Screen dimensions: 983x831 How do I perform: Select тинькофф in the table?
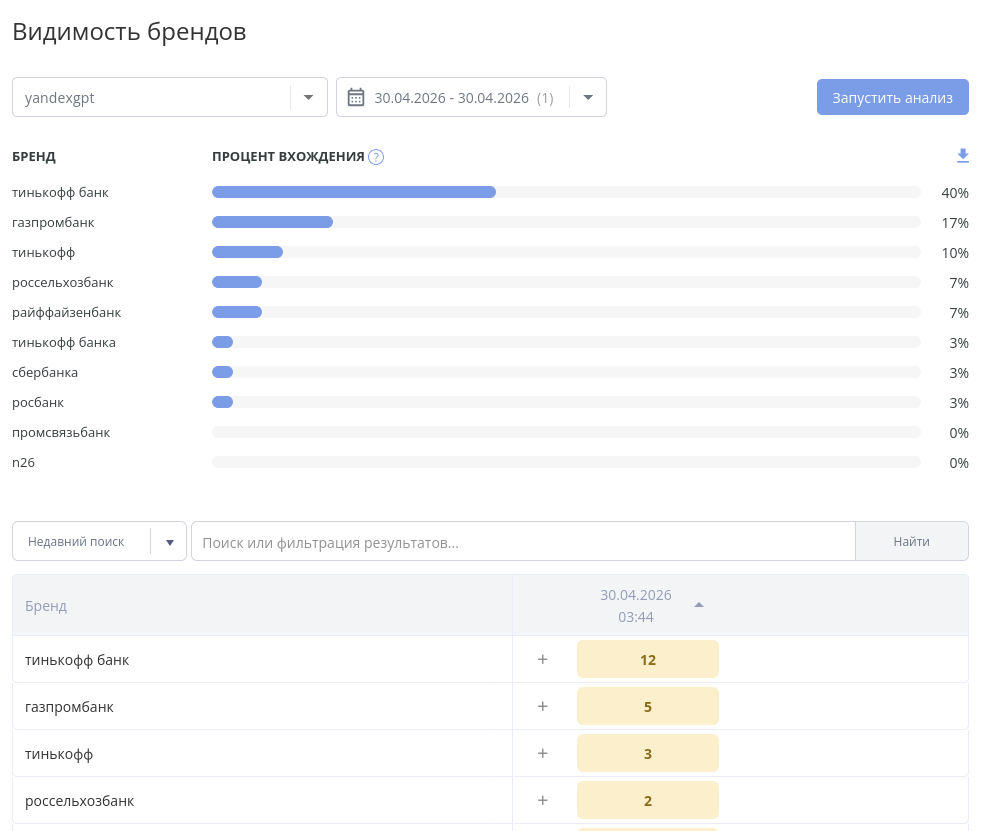(59, 754)
